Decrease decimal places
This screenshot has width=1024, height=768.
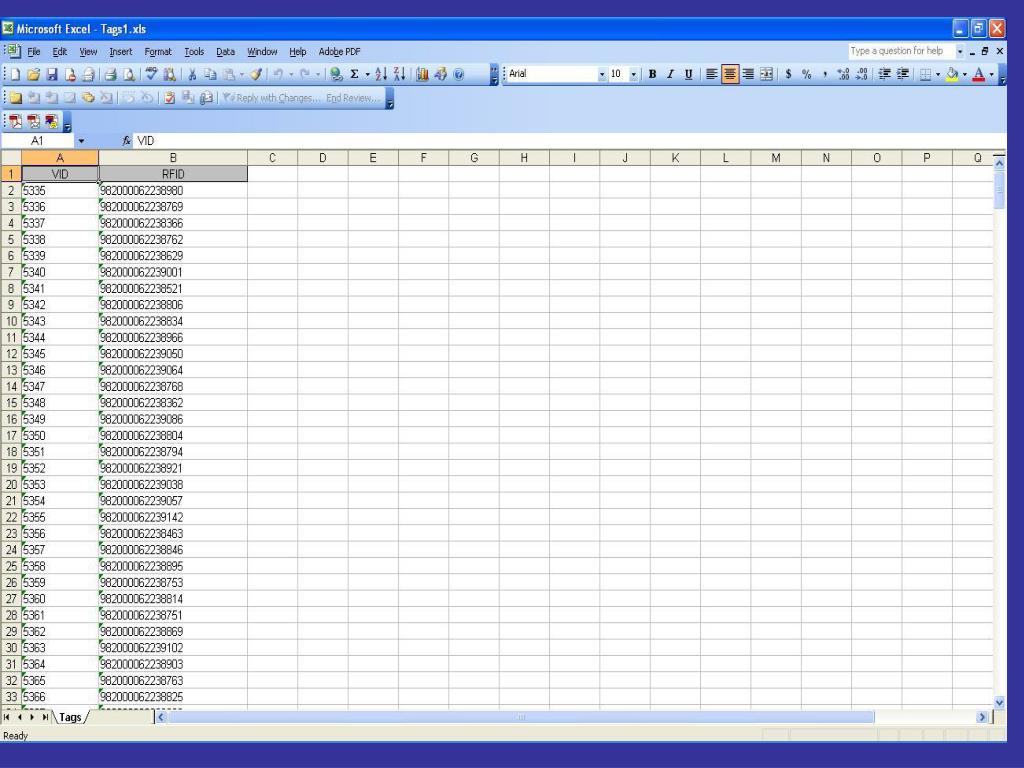862,74
